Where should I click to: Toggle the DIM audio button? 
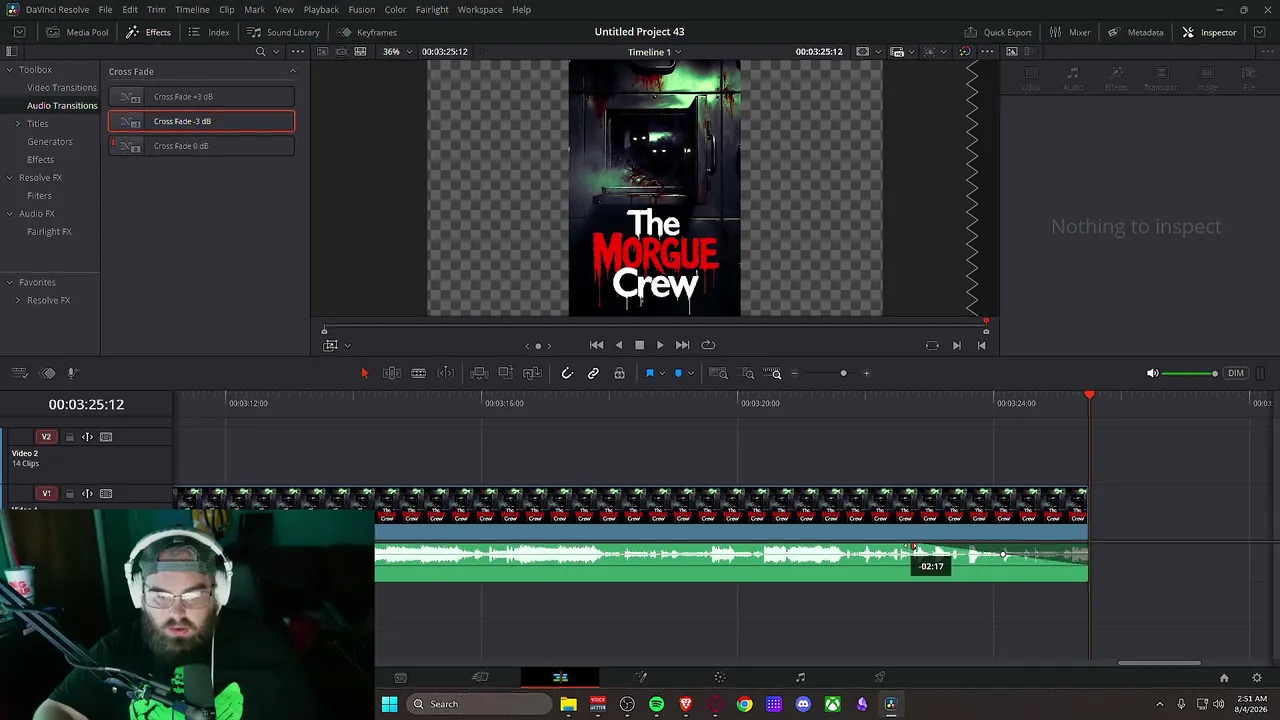point(1236,373)
